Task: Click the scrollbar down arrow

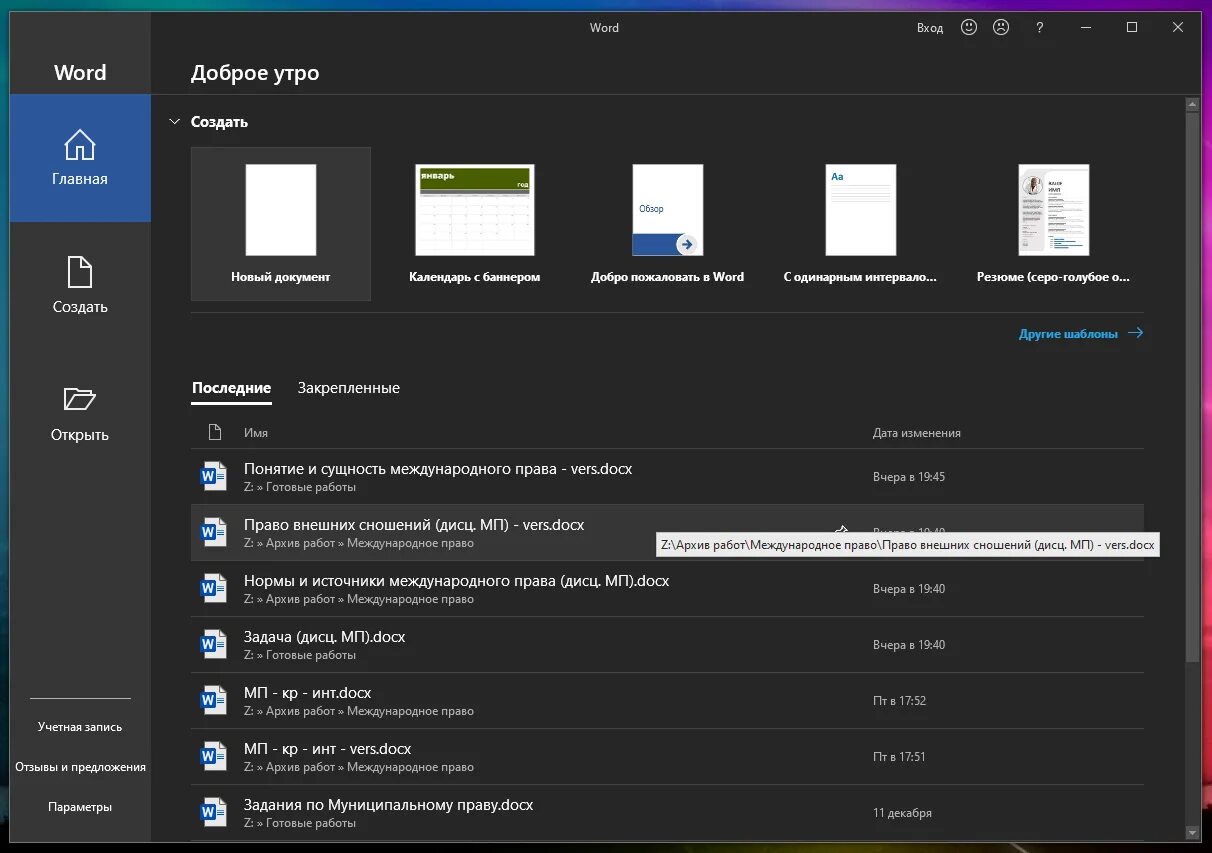Action: coord(1192,832)
